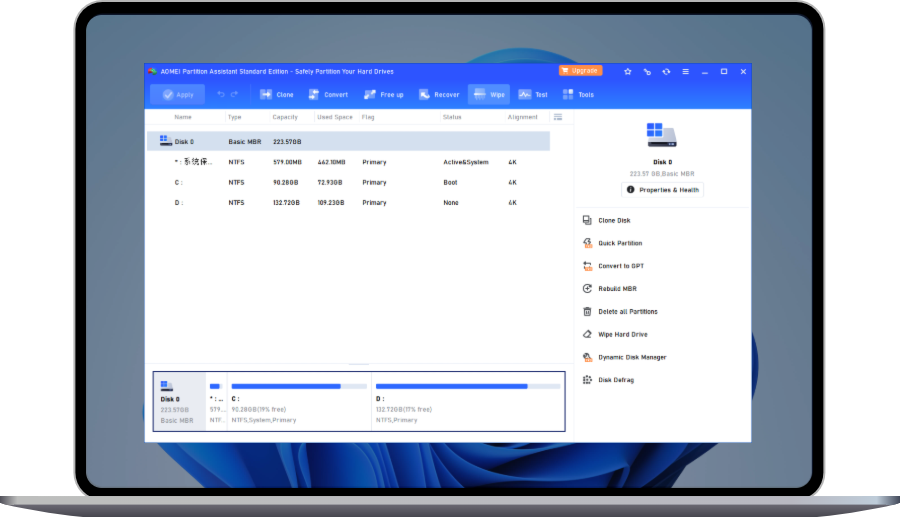Select the D: partition row
The height and width of the screenshot is (517, 900).
pos(348,203)
